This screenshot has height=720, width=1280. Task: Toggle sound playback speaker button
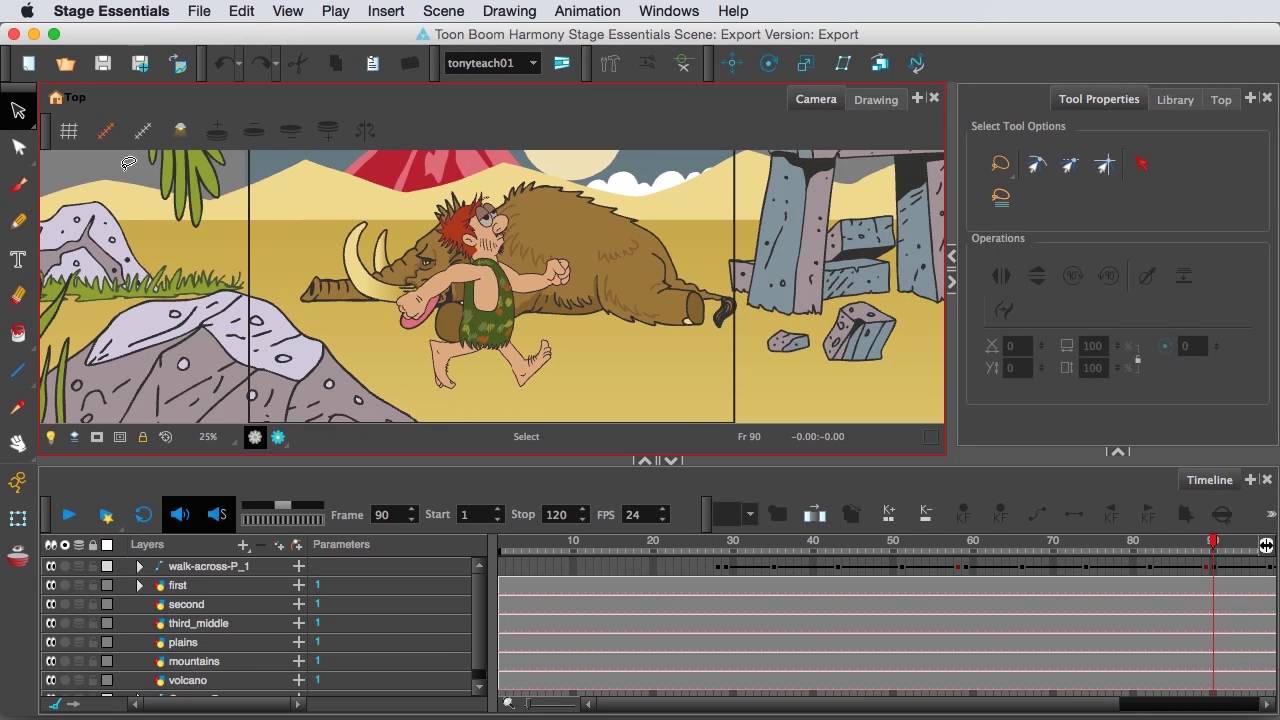click(x=180, y=514)
